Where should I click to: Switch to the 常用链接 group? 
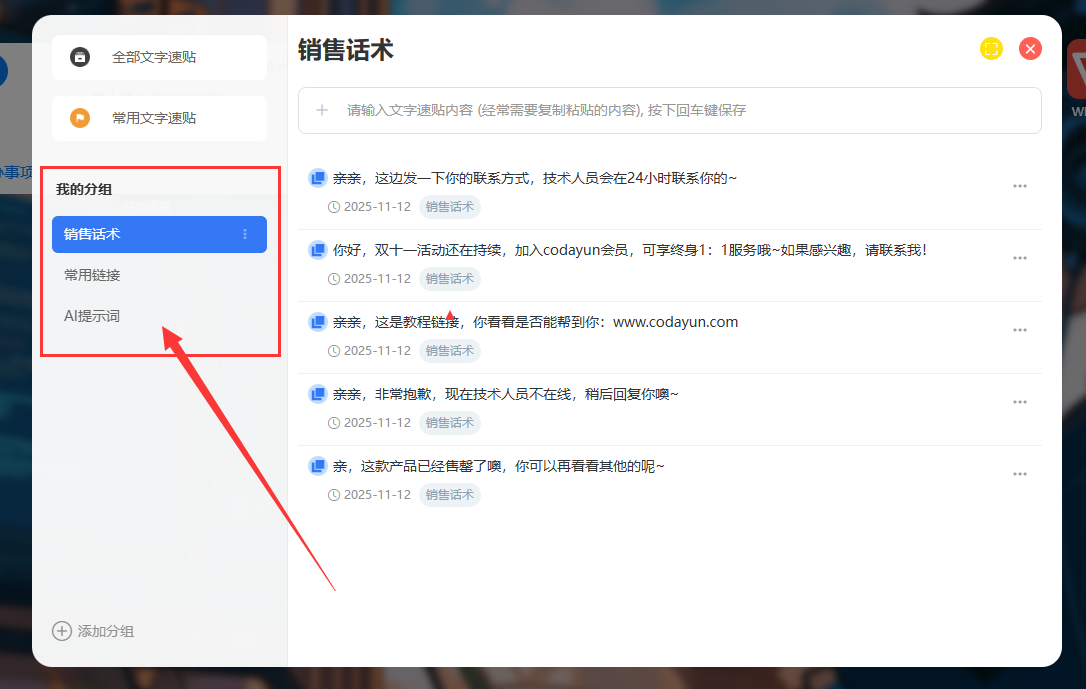pos(92,275)
